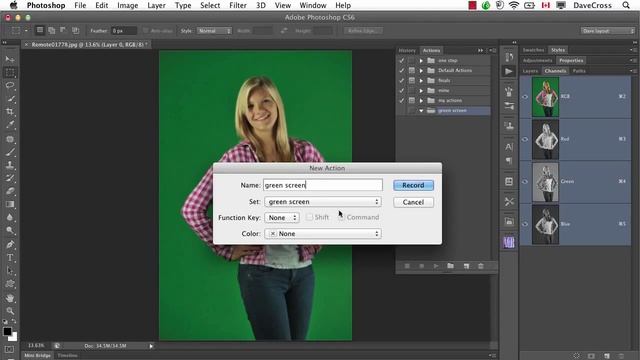Click the Add to selection option icon
The width and height of the screenshot is (640, 360).
tap(51, 31)
